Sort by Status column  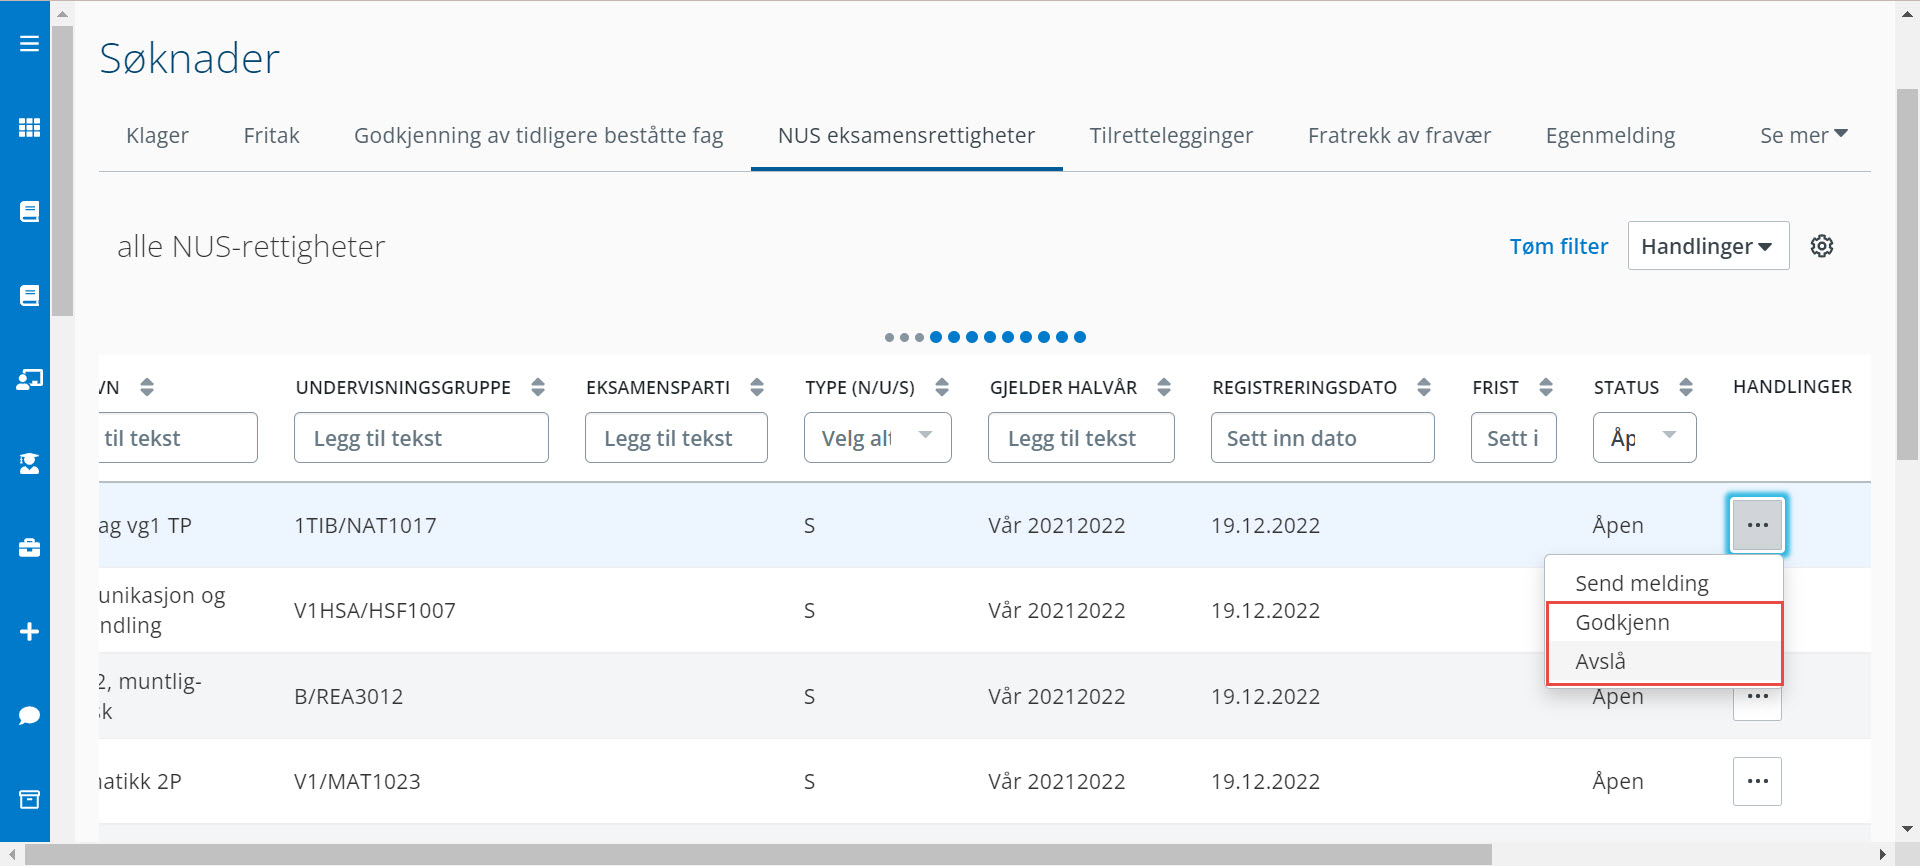(1686, 387)
